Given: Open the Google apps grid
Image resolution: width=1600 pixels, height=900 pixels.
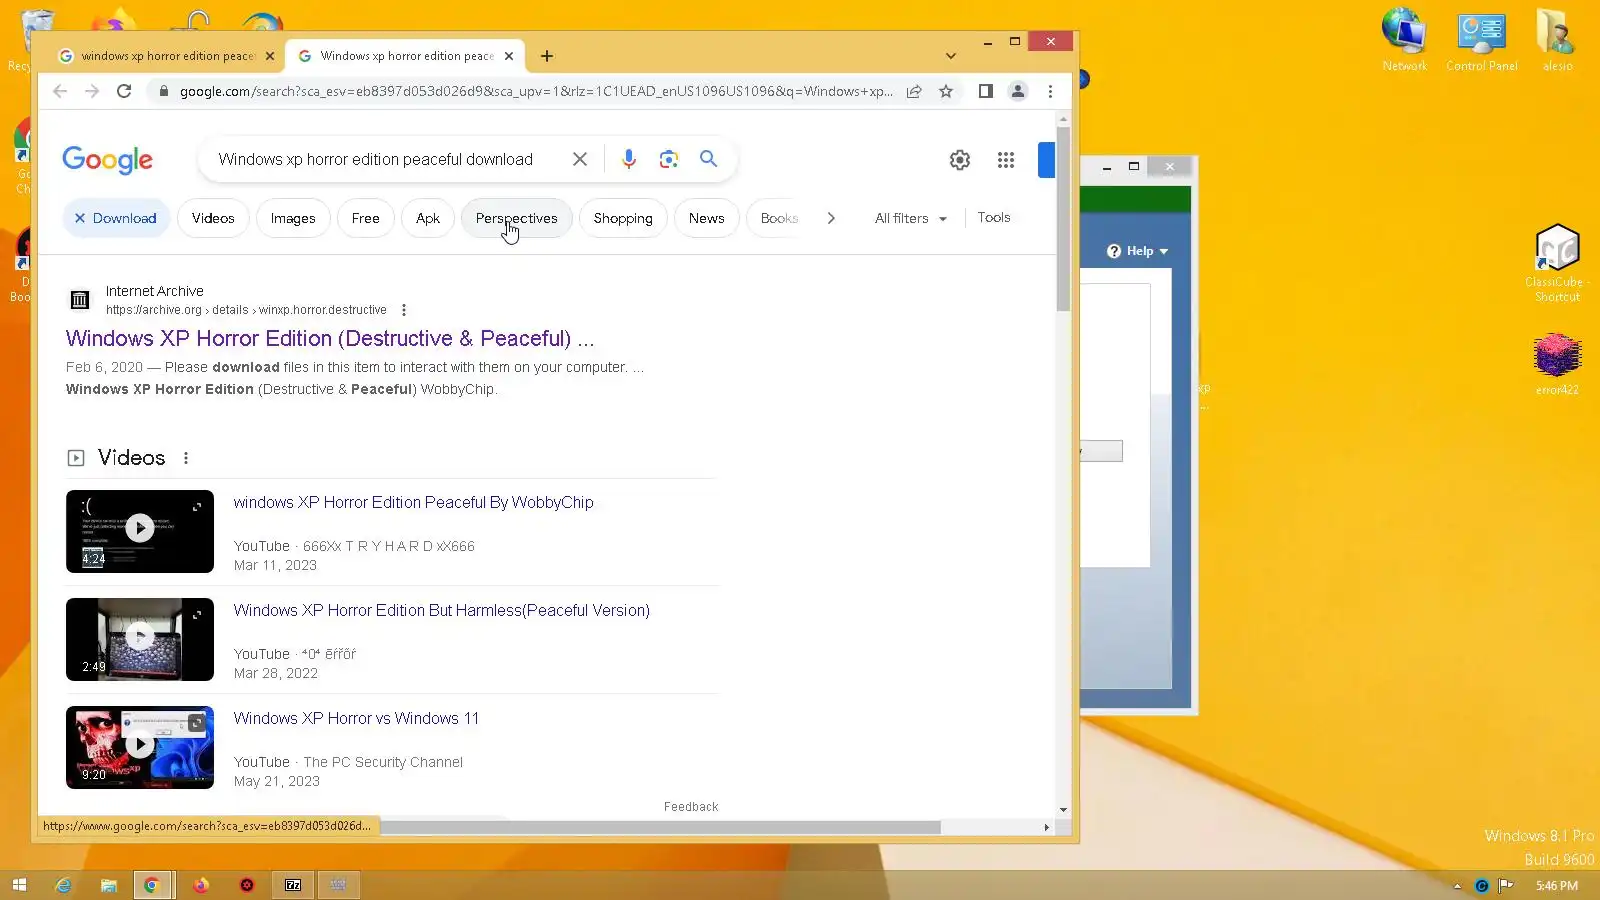Looking at the screenshot, I should [1006, 160].
